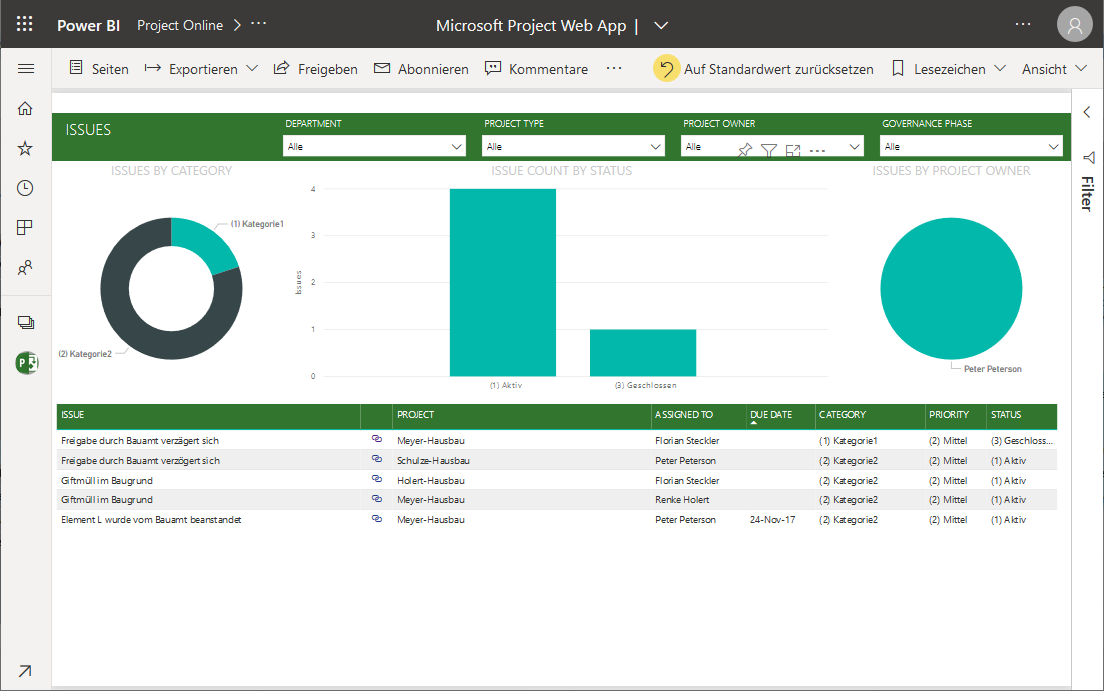Image resolution: width=1104 pixels, height=691 pixels.
Task: Click Freigeben to share the report
Action: (315, 69)
